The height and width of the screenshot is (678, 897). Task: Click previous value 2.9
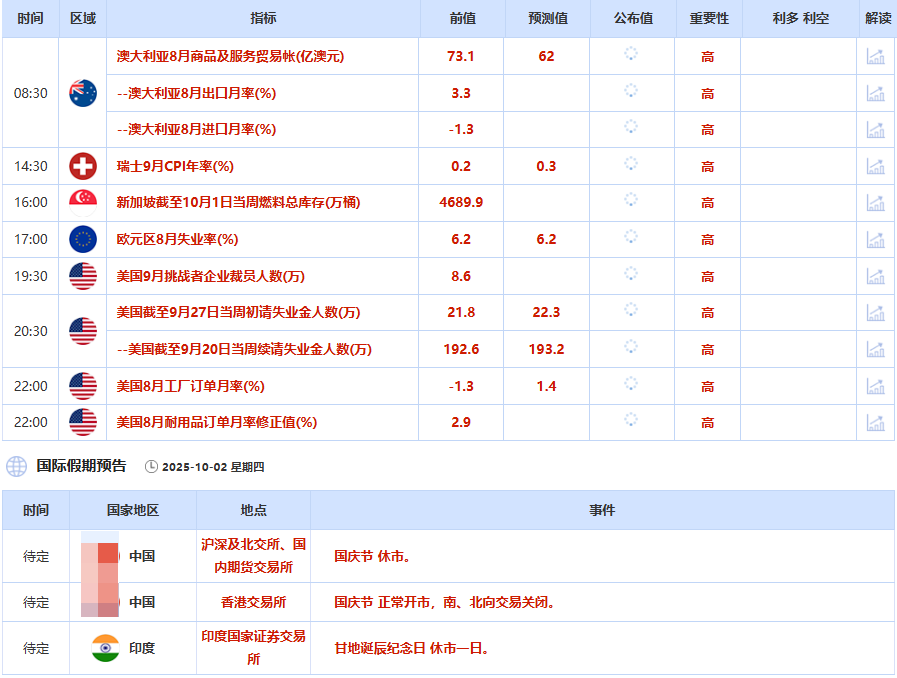(x=461, y=422)
